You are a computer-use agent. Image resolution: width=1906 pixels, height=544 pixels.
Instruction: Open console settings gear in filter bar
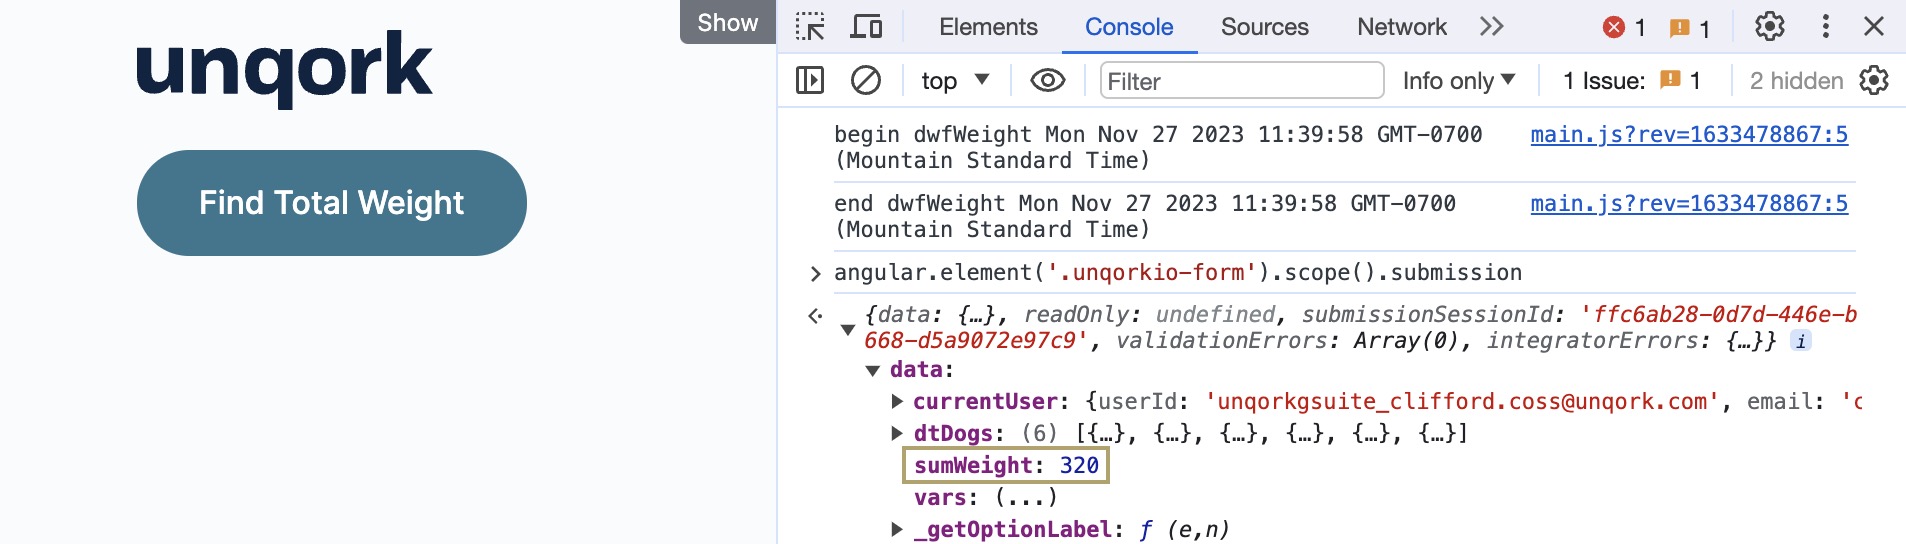click(x=1874, y=80)
